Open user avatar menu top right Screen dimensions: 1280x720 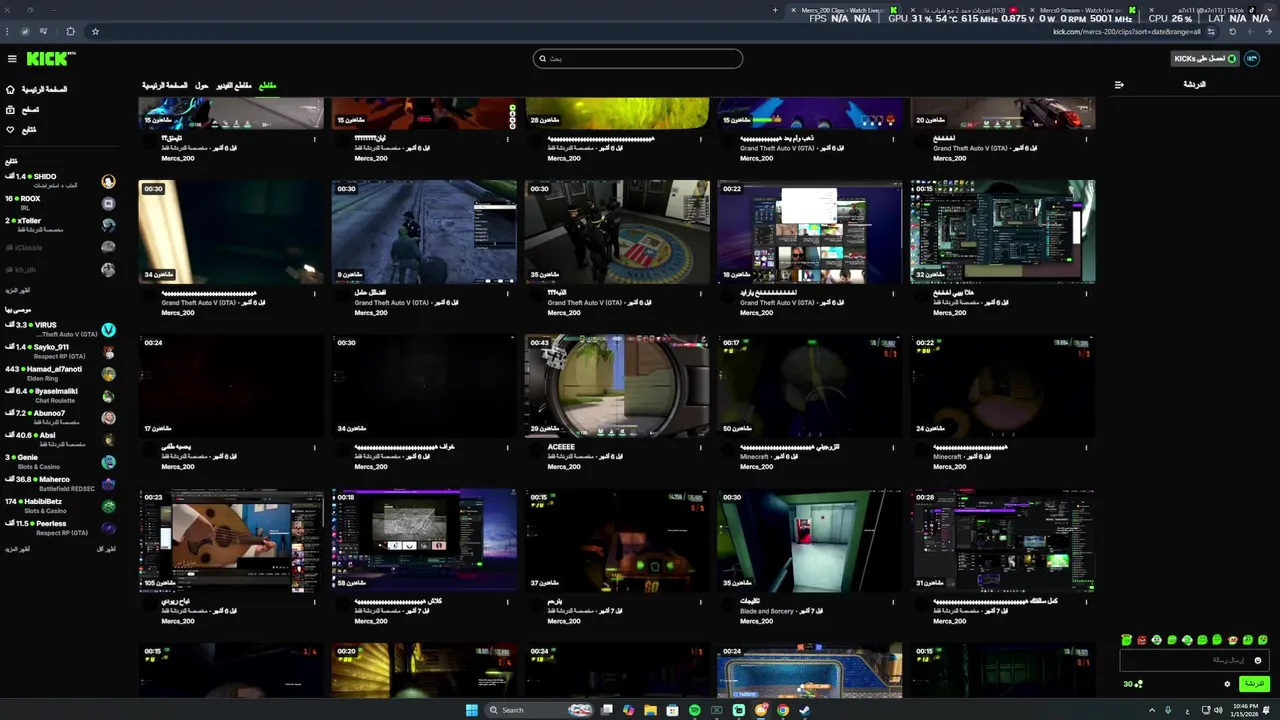pos(1252,59)
